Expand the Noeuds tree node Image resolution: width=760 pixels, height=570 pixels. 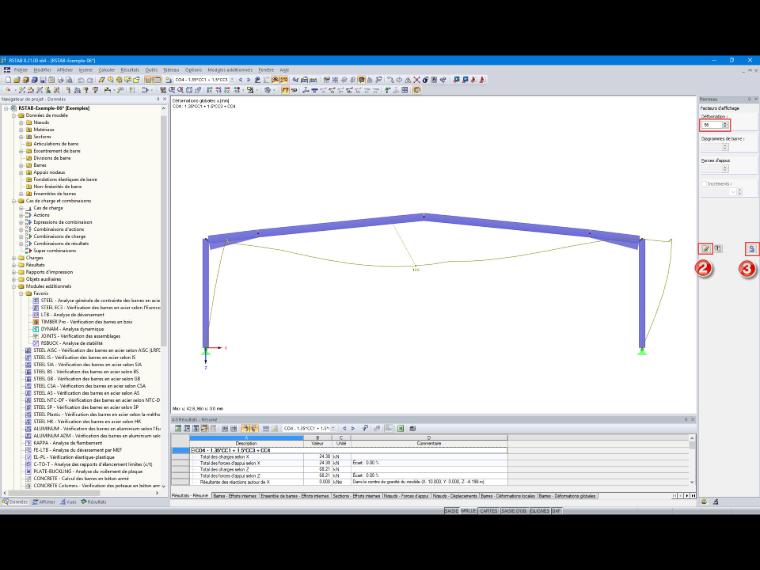[21, 123]
